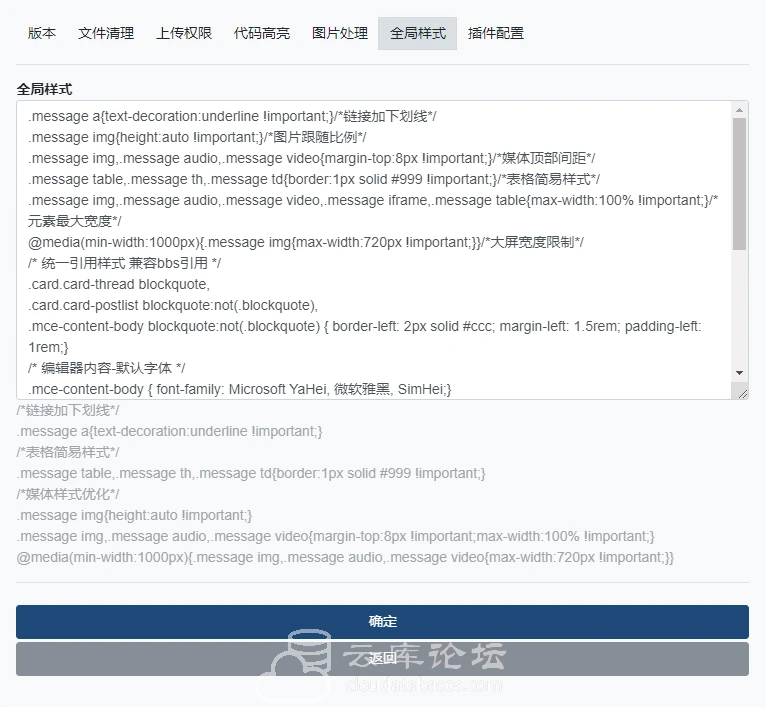
Task: Open the 图片处理 tab
Action: point(340,33)
